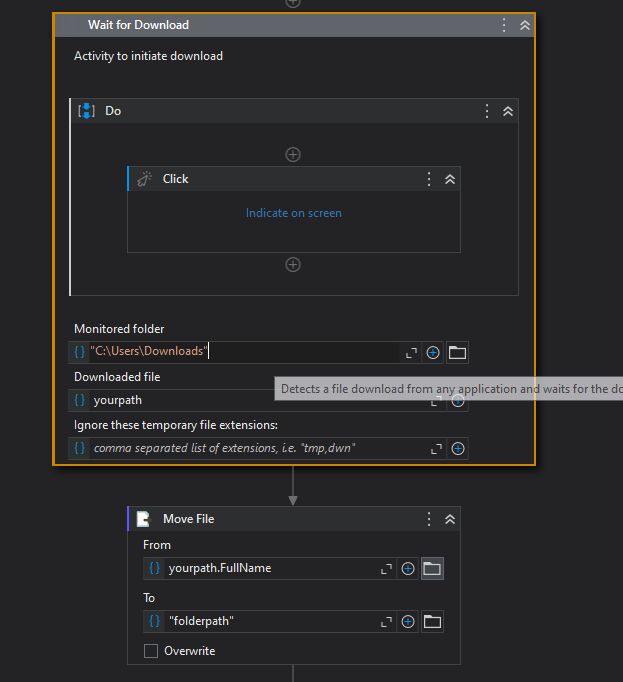The image size is (623, 682).
Task: Open the Wait for Download options menu
Action: [x=504, y=25]
